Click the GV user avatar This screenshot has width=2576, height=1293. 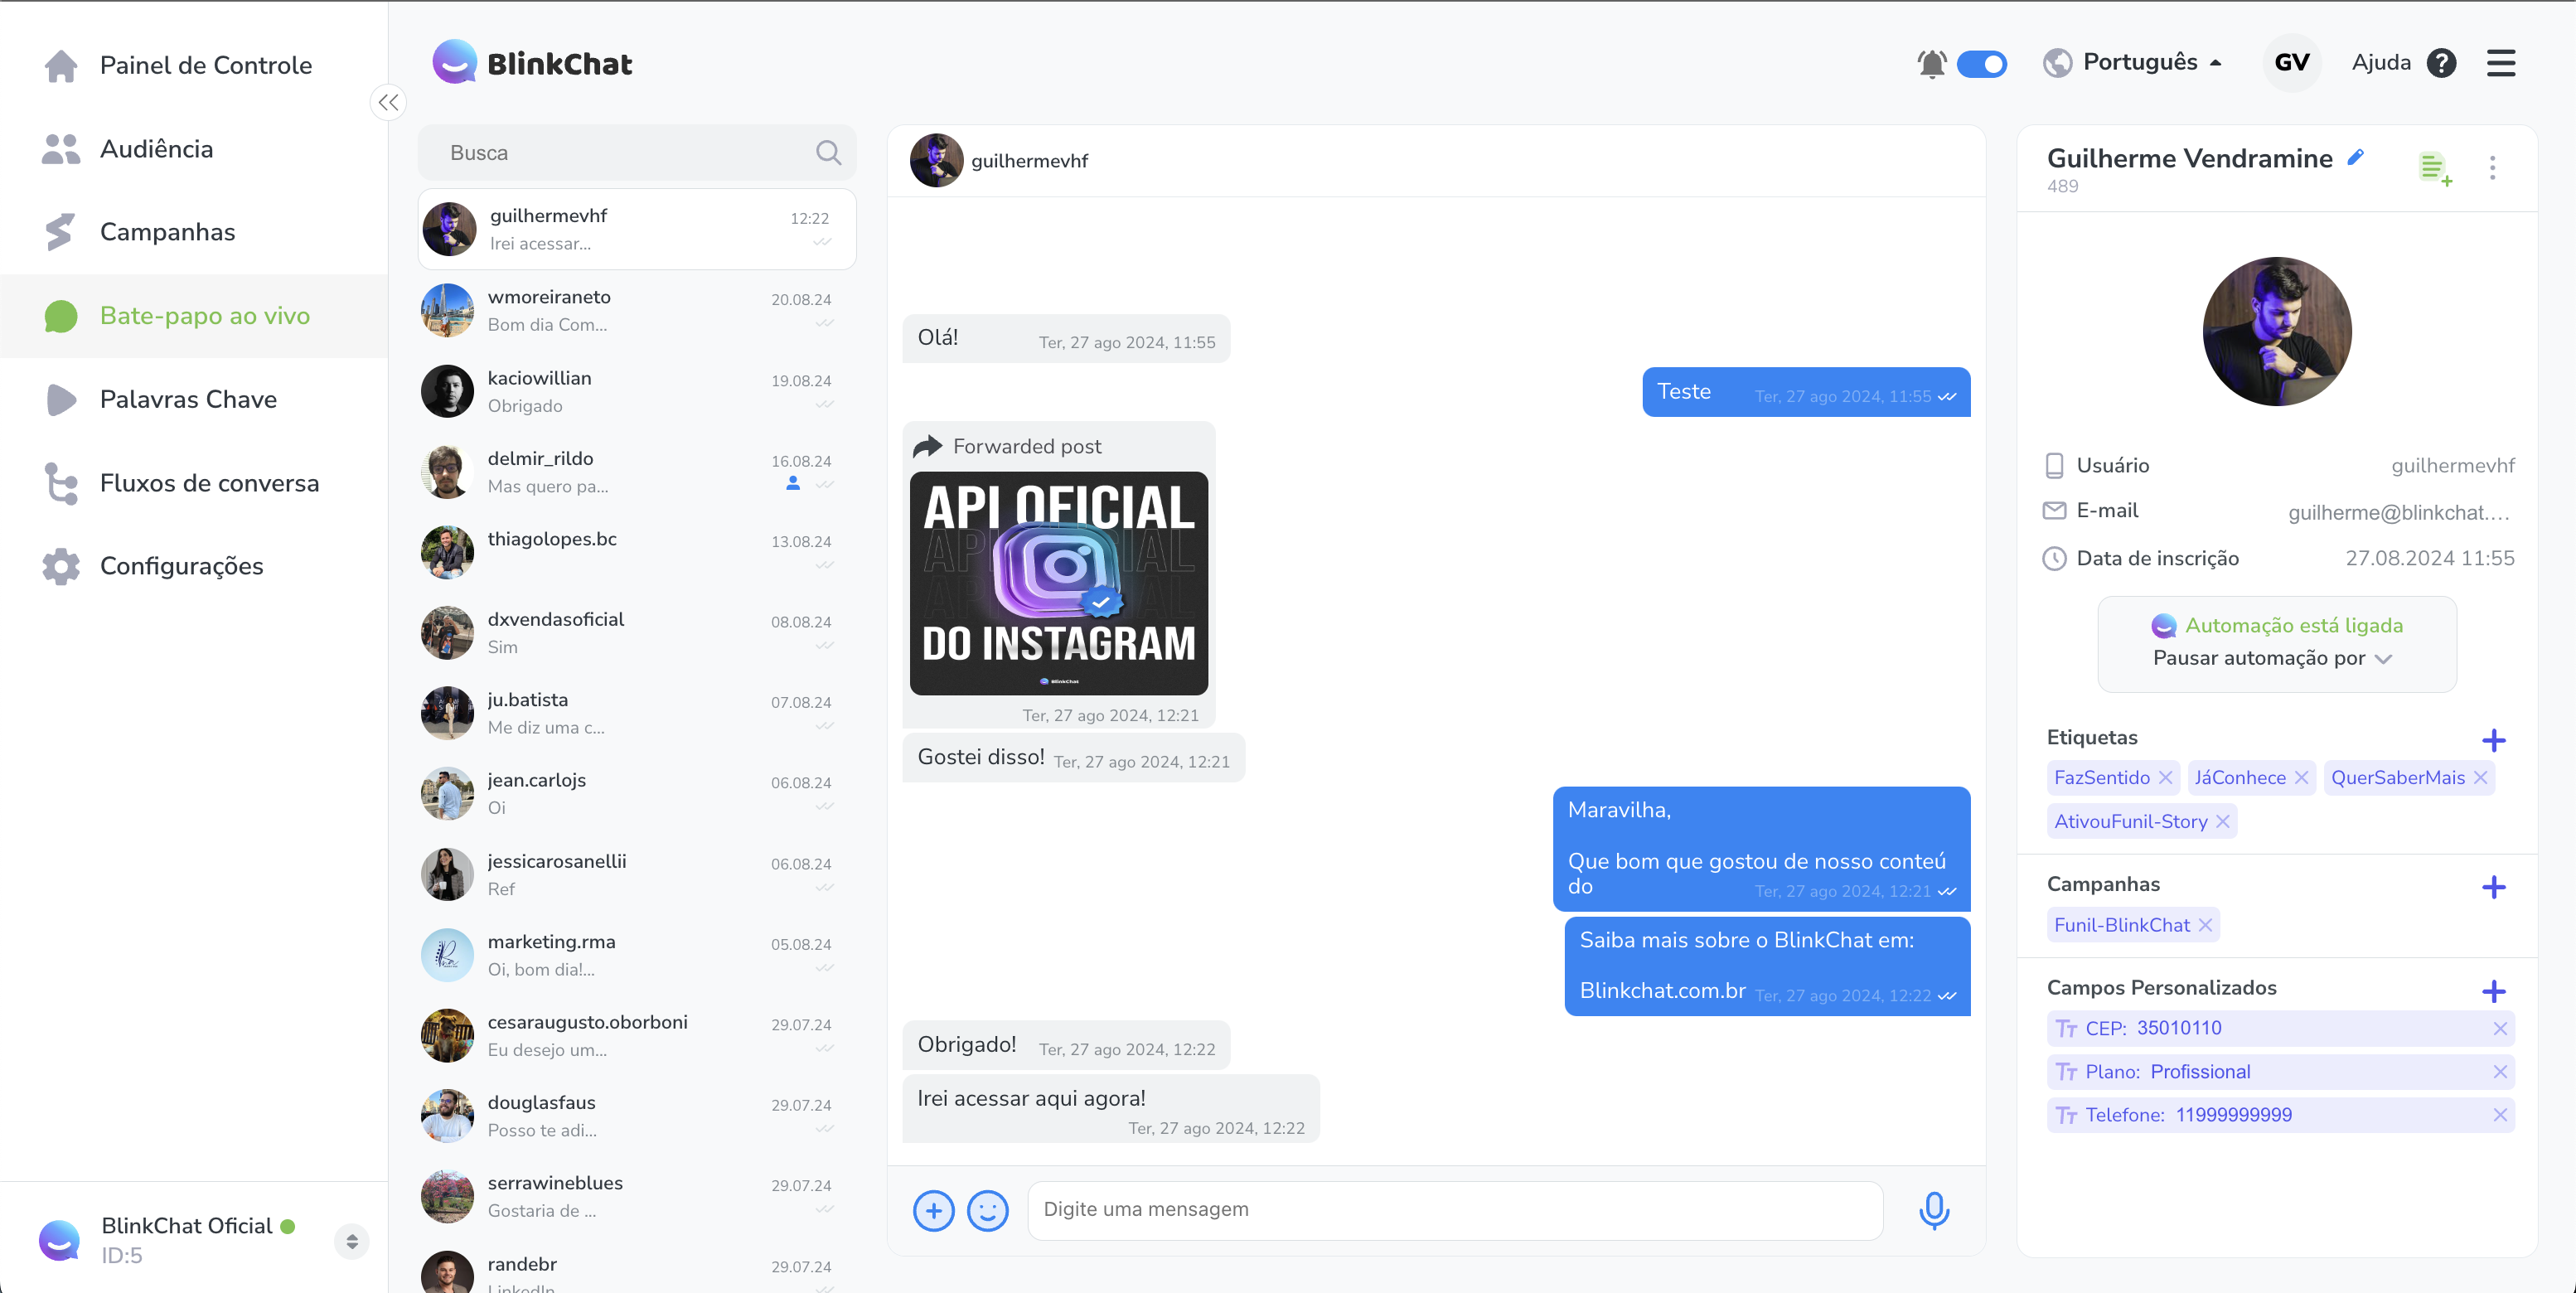(x=2292, y=62)
